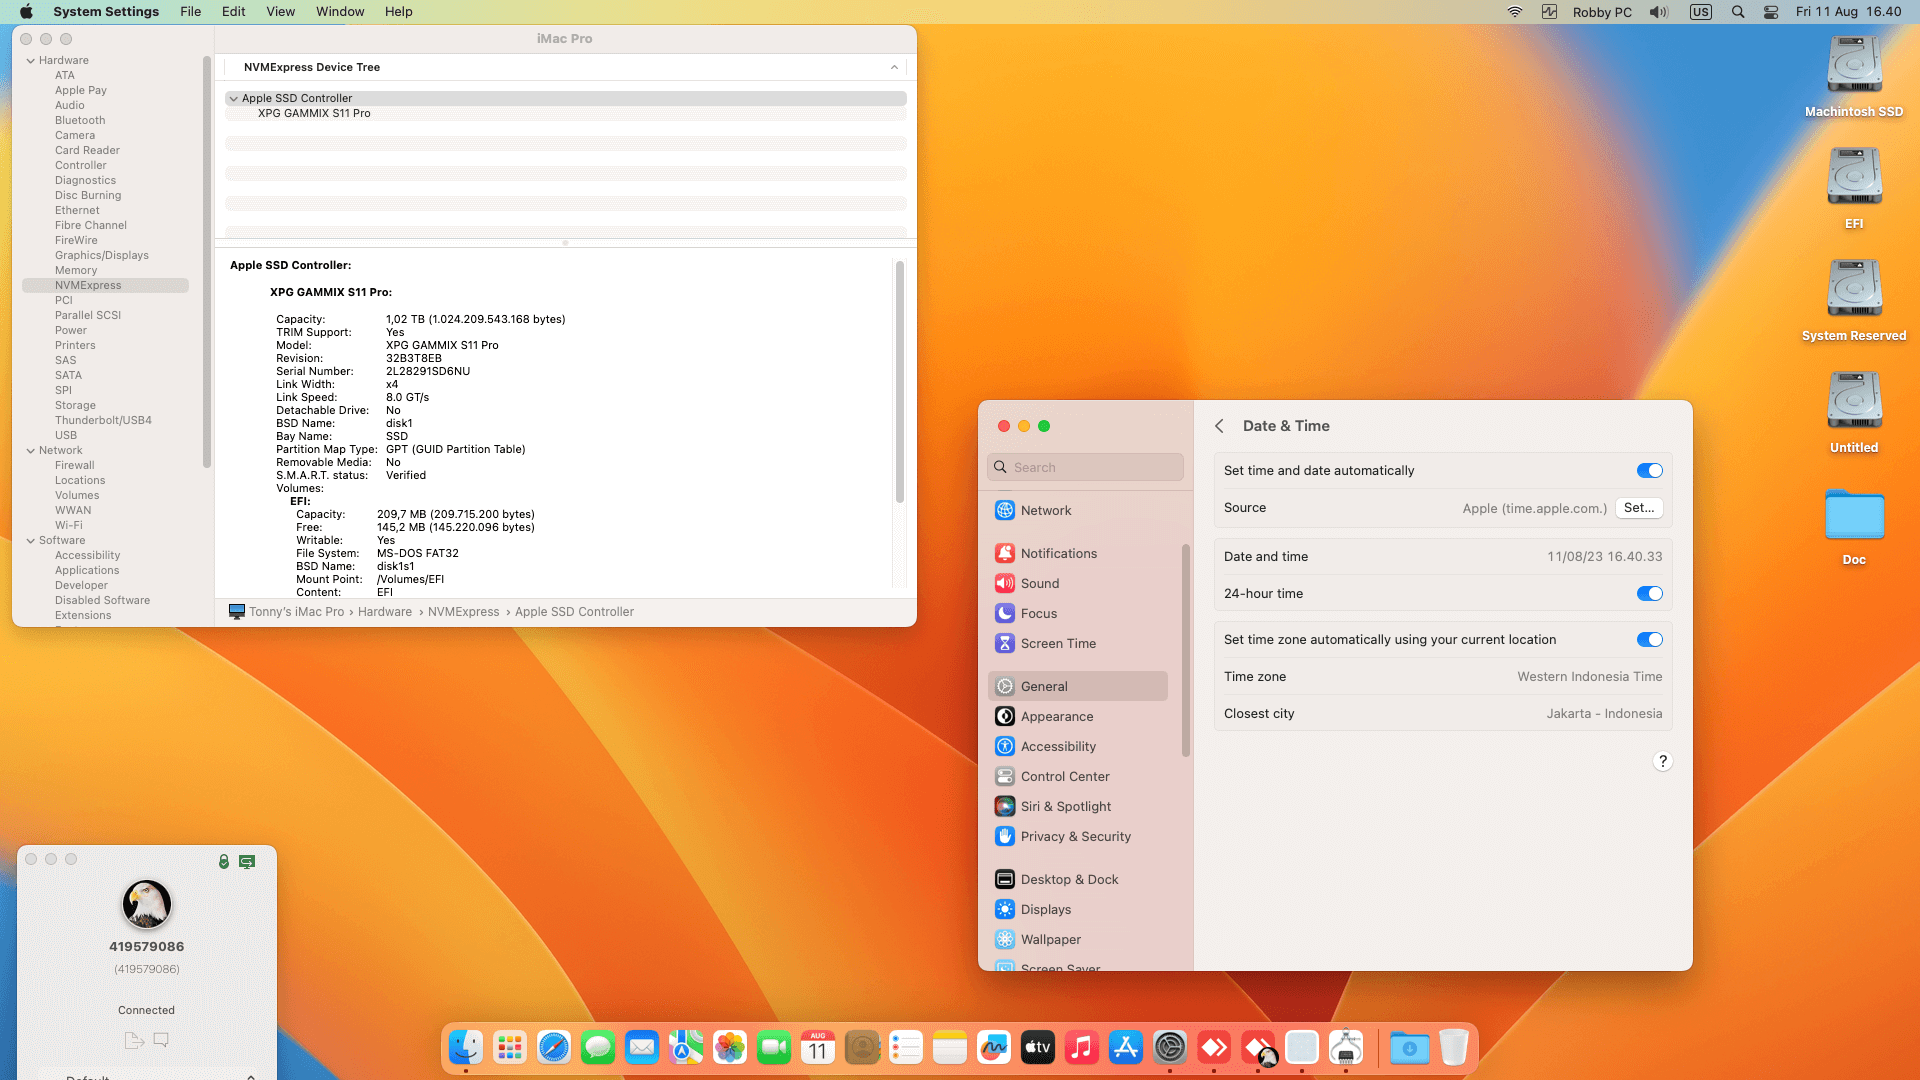Open the View menu
Viewport: 1920px width, 1080px height.
tap(280, 12)
